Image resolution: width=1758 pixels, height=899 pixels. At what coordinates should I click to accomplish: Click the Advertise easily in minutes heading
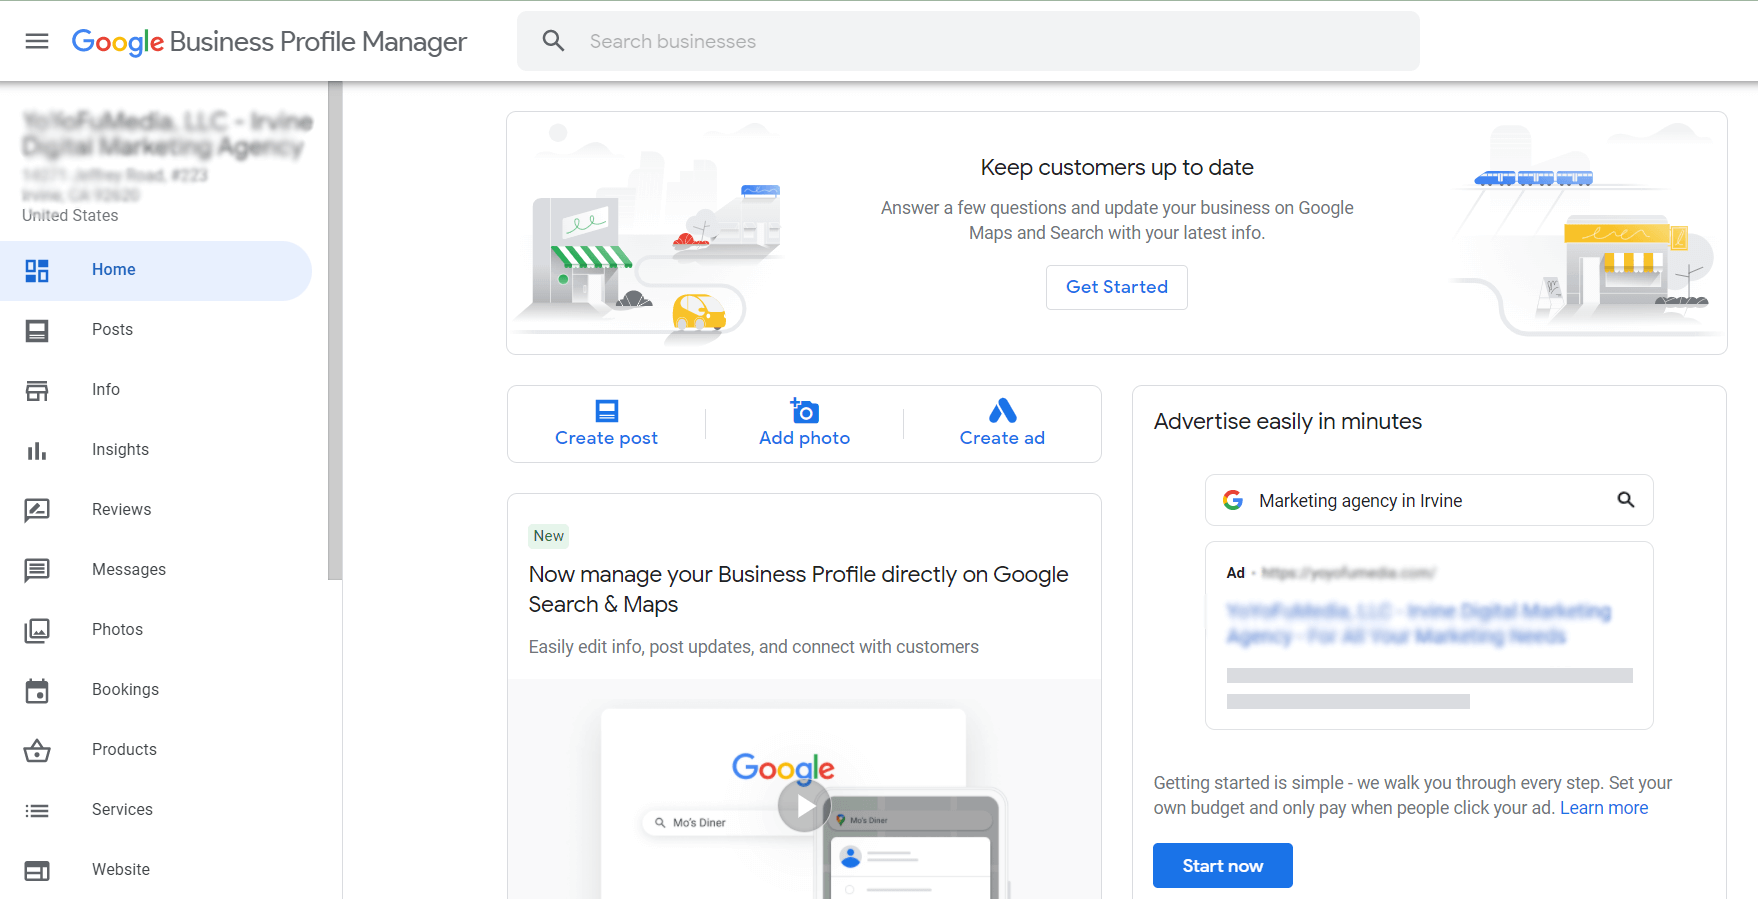point(1288,422)
